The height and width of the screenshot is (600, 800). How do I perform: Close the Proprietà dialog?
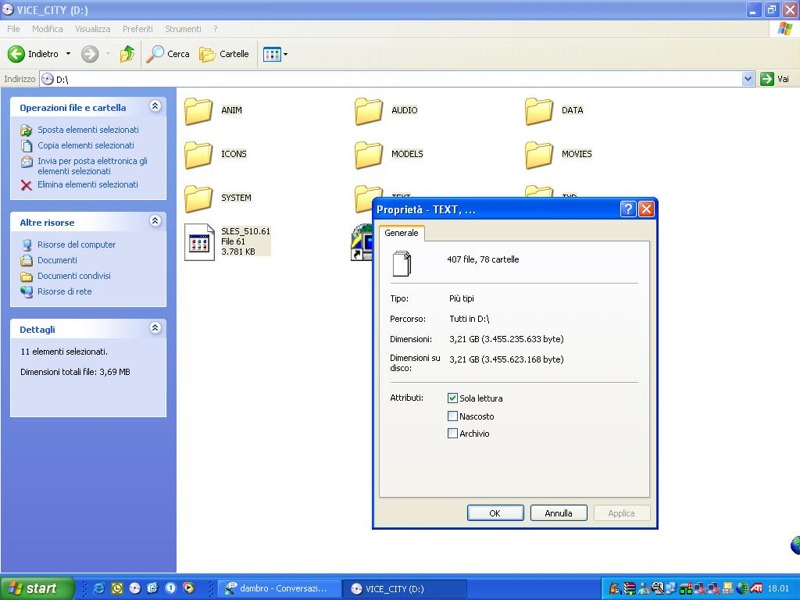[646, 209]
